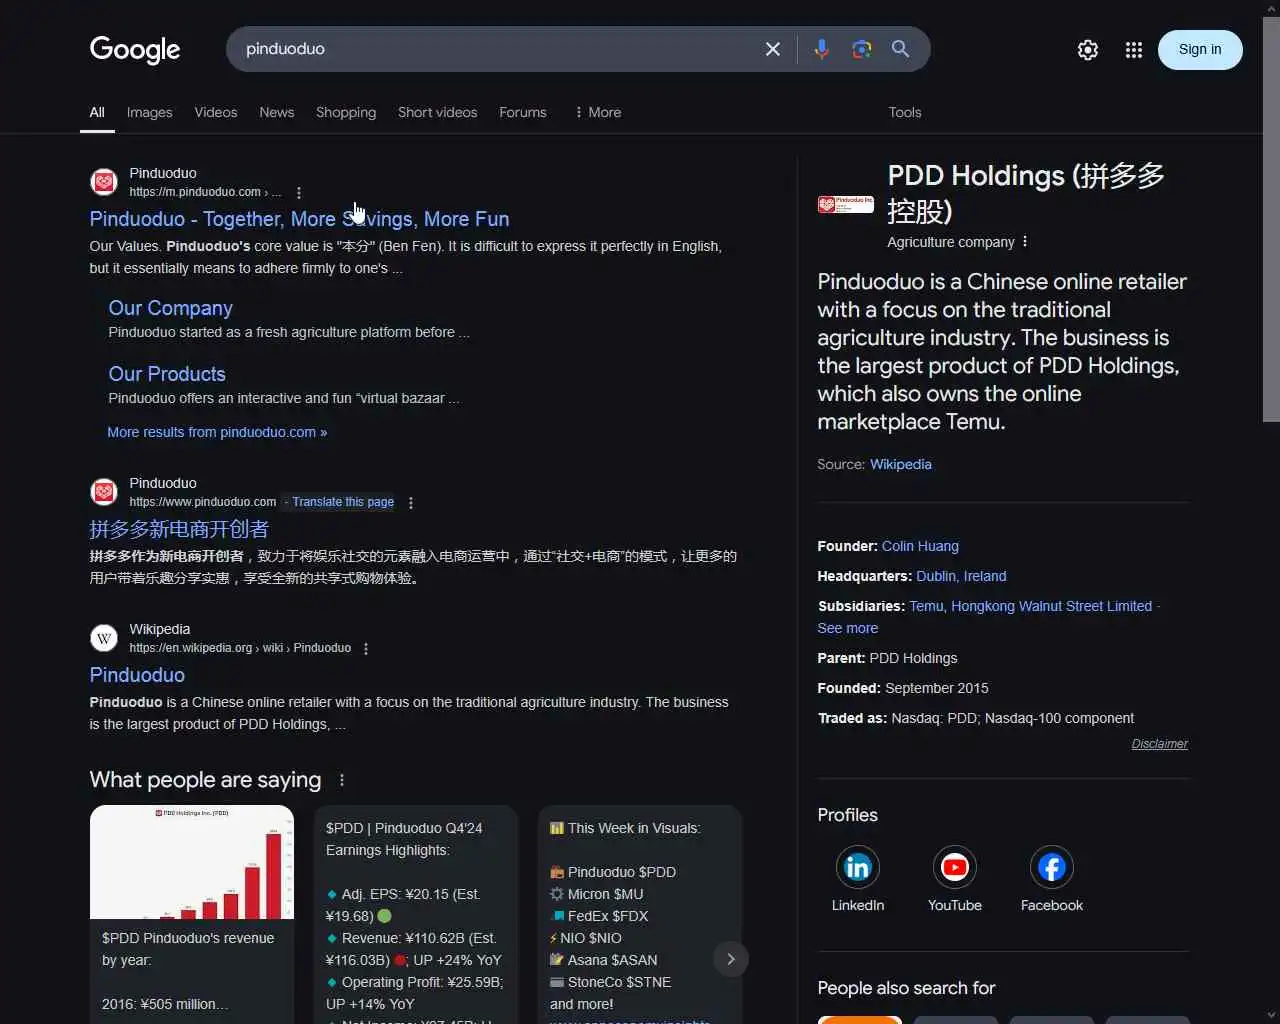
Task: Click the Sign in button
Action: pos(1200,50)
